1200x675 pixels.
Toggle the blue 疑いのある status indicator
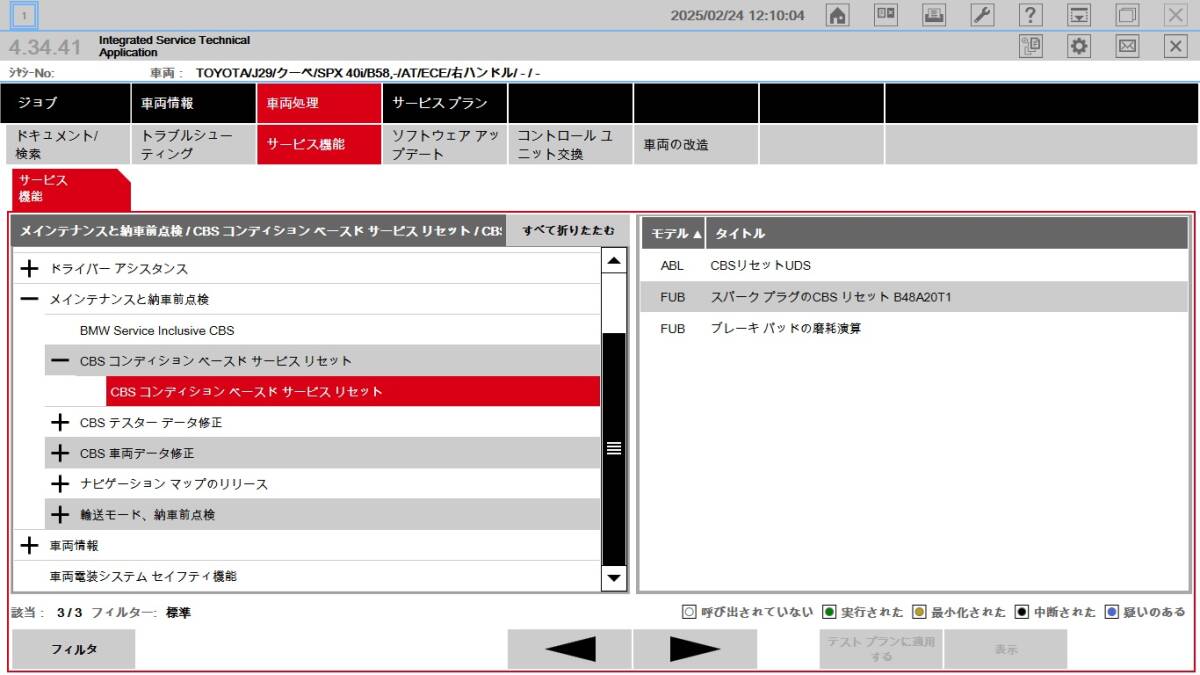[1112, 612]
